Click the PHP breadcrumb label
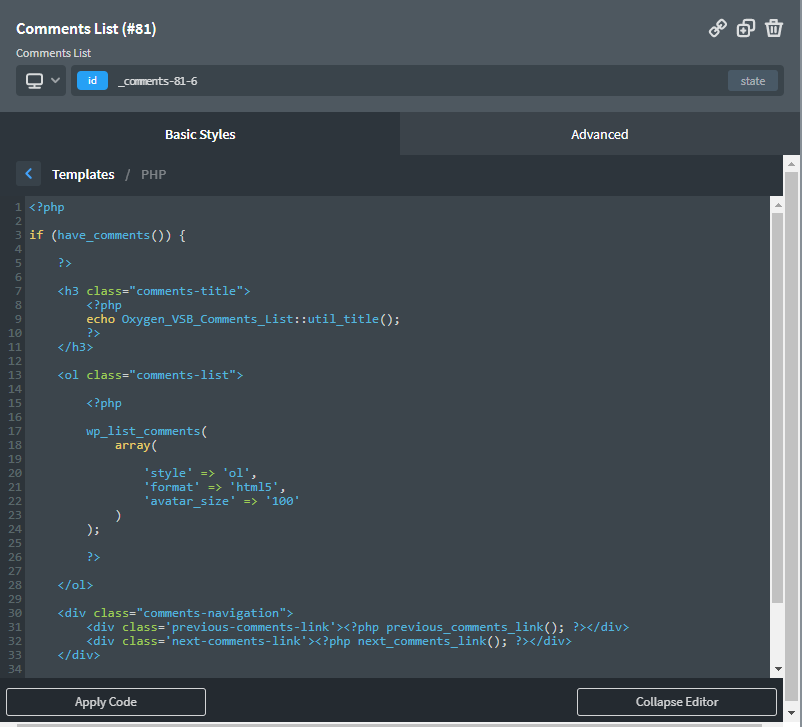Viewport: 802px width, 727px height. pyautogui.click(x=153, y=174)
